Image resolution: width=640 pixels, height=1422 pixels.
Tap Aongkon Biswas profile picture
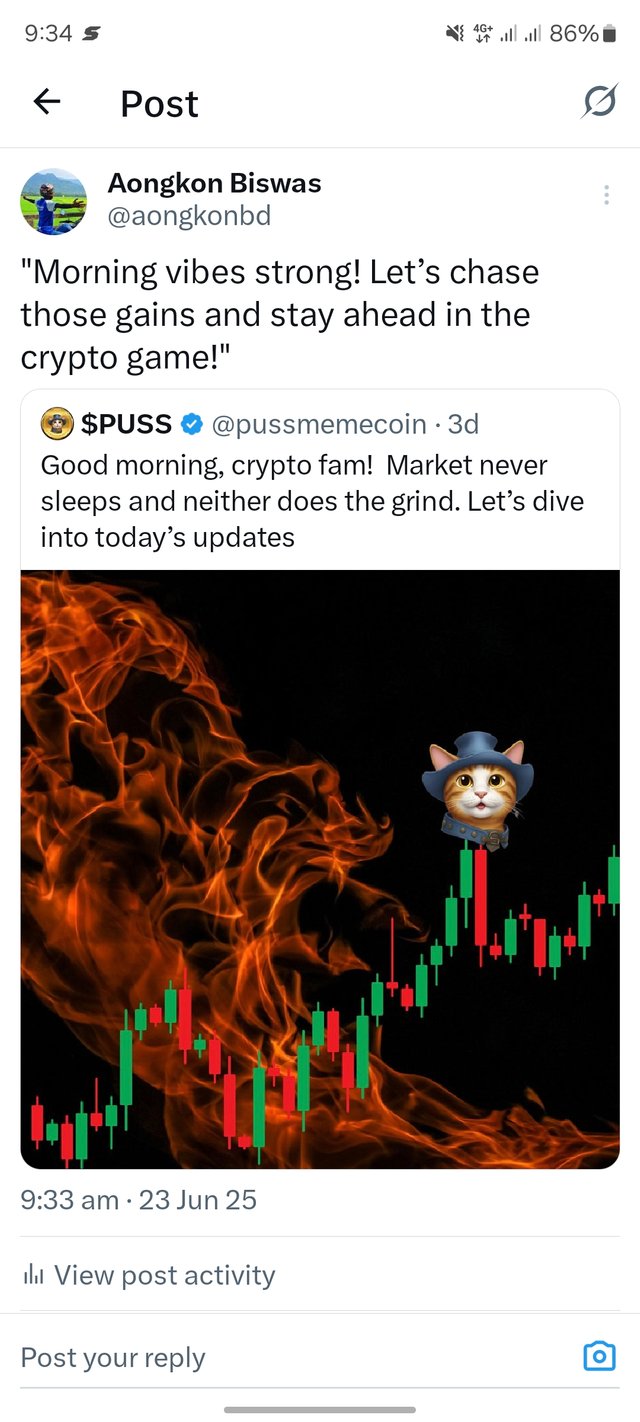tap(53, 201)
